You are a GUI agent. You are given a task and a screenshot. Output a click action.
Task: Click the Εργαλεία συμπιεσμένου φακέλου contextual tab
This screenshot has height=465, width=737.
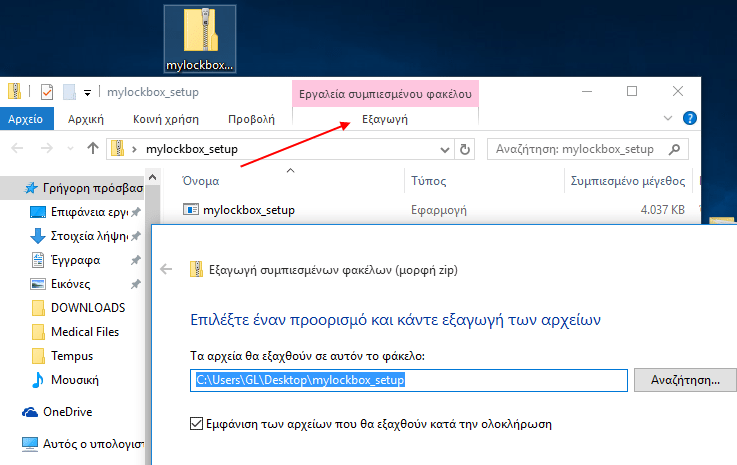[385, 94]
